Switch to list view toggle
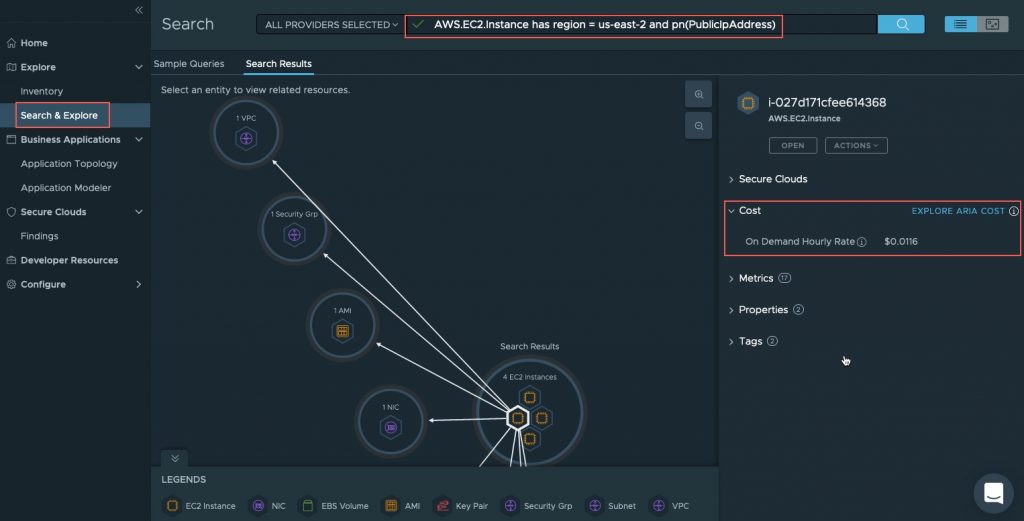This screenshot has width=1024, height=521. (961, 24)
